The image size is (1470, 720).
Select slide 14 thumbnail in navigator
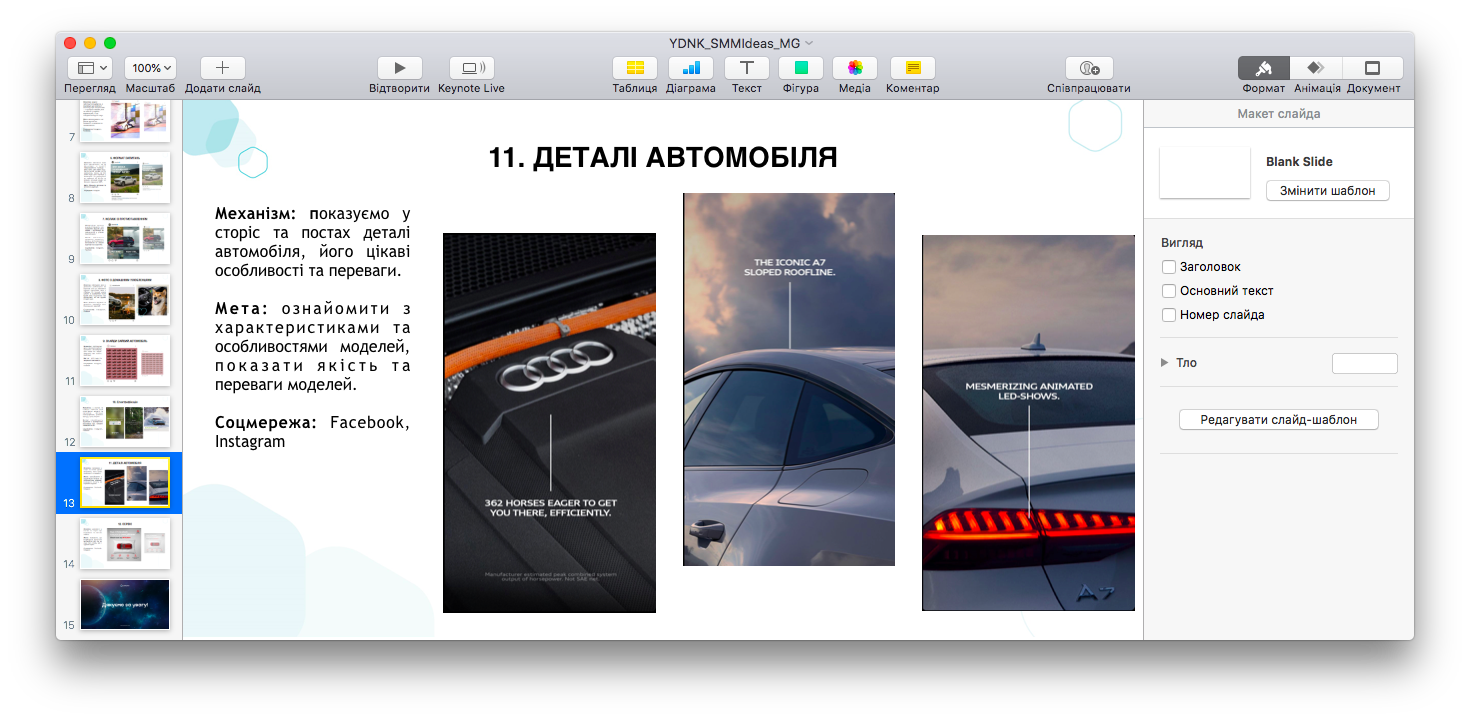pyautogui.click(x=125, y=543)
